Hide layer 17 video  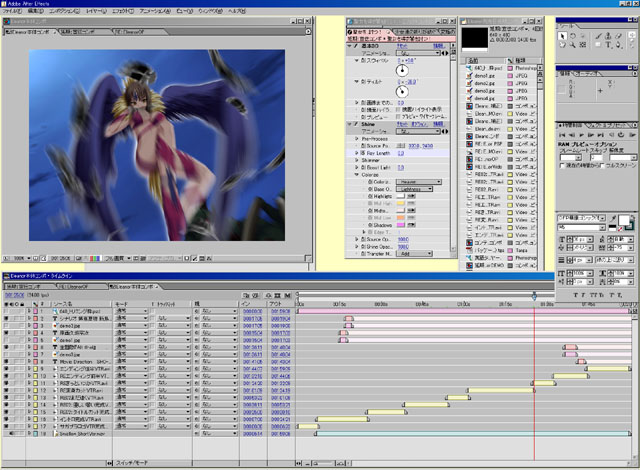tap(6, 426)
